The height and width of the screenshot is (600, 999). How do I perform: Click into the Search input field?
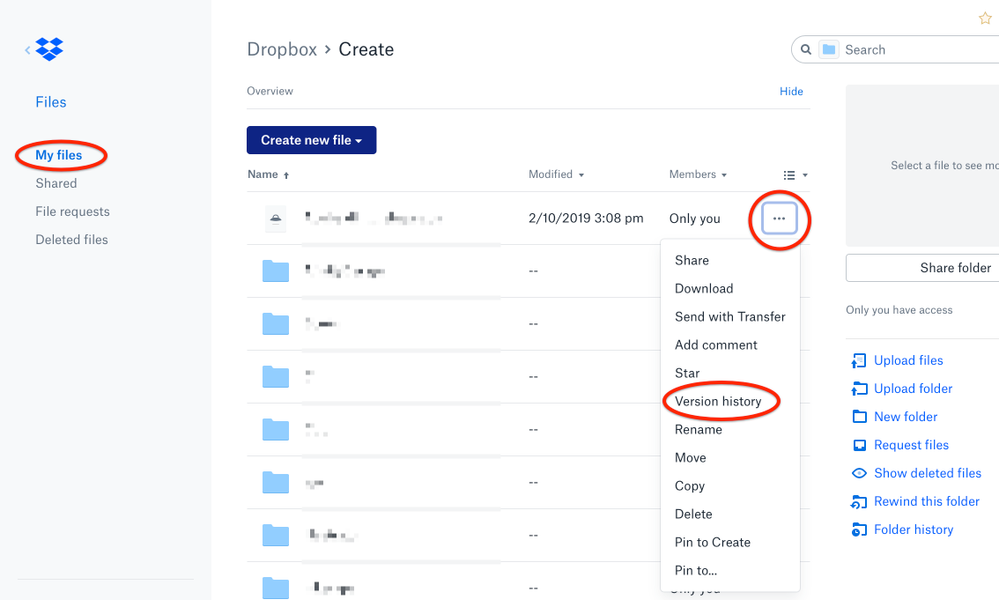point(915,49)
